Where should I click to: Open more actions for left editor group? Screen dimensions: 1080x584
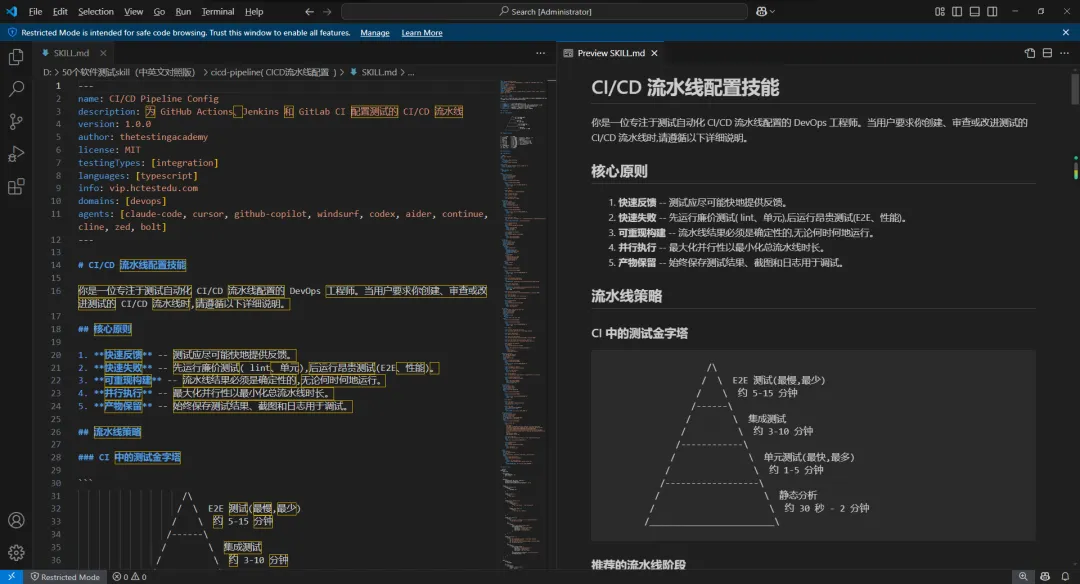point(541,53)
